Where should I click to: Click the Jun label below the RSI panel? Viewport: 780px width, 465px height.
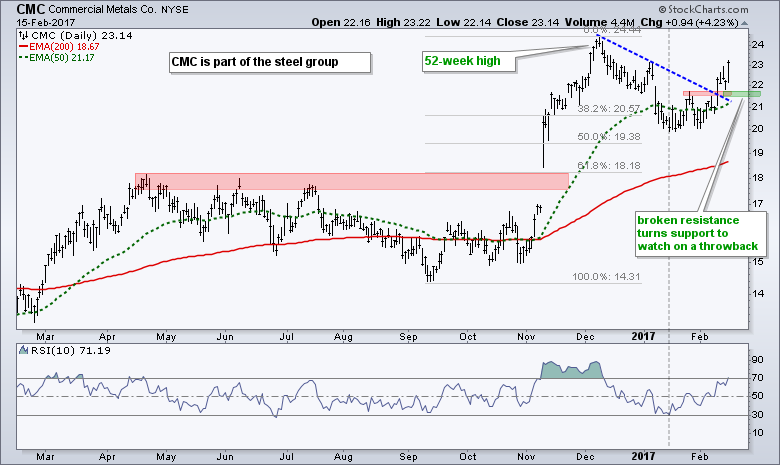225,457
